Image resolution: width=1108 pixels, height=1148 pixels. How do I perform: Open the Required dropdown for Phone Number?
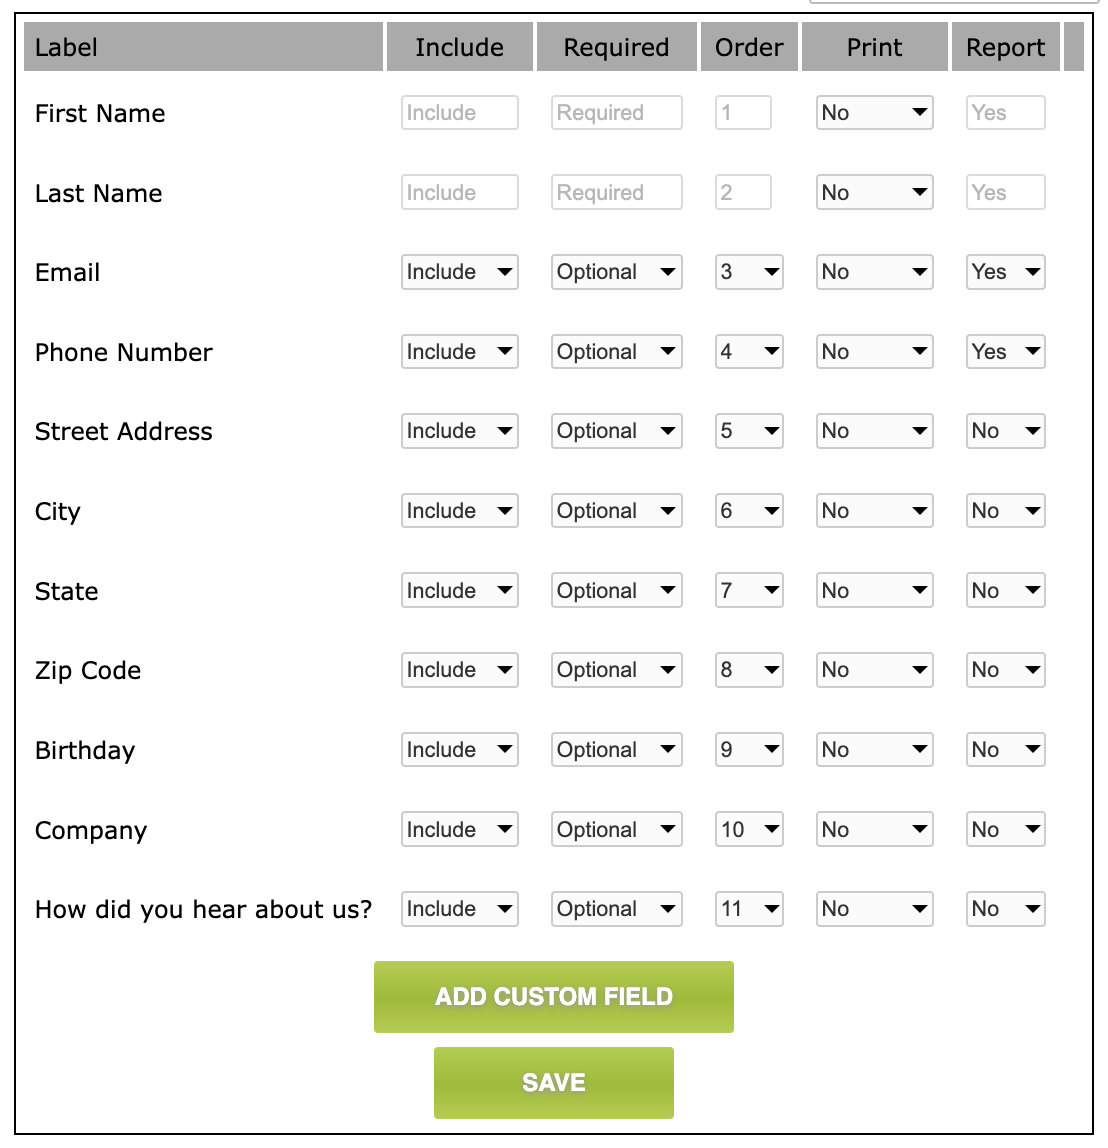[616, 351]
